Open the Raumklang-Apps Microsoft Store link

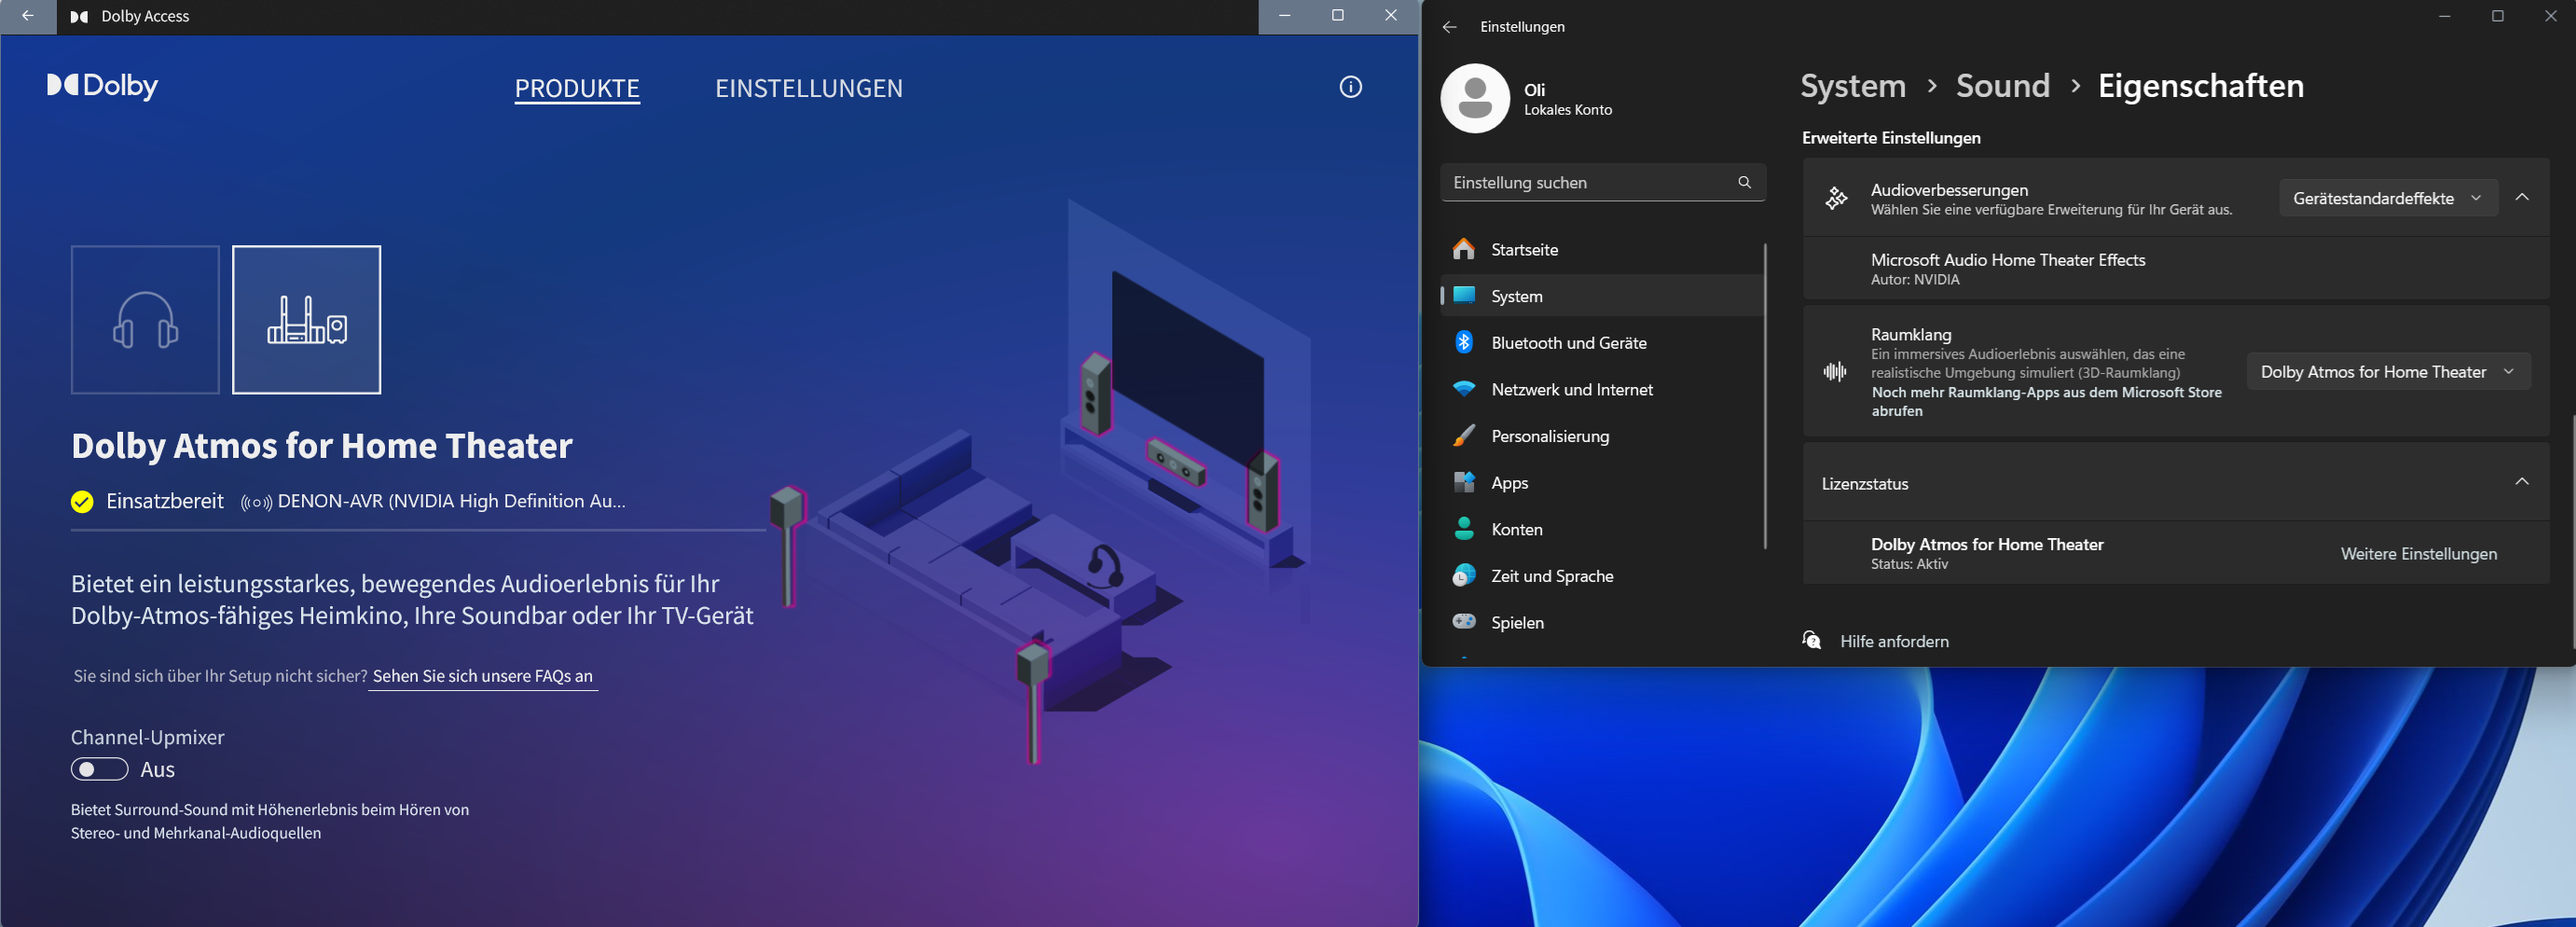2046,401
